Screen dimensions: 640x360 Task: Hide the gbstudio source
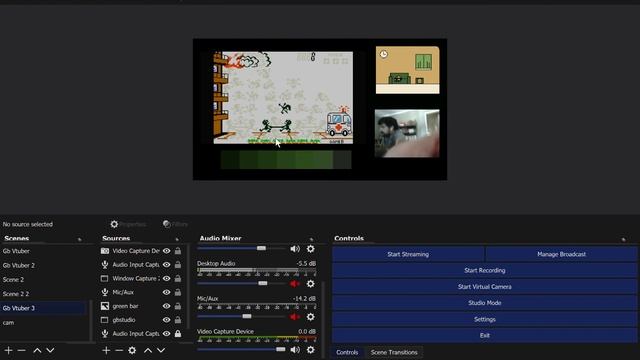[167, 320]
